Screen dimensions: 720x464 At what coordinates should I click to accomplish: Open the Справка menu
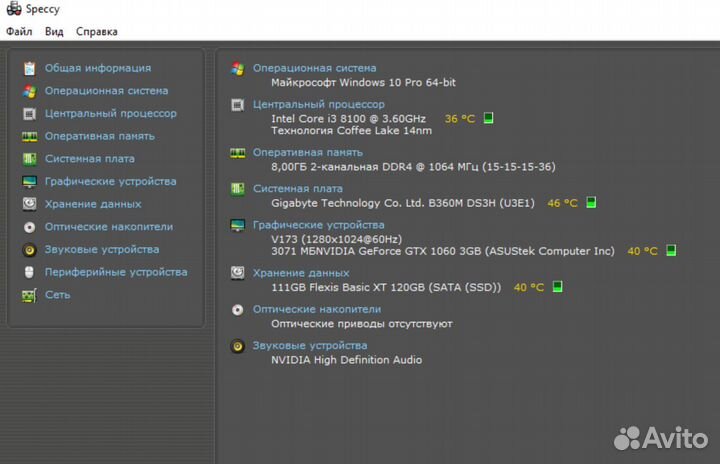(97, 31)
